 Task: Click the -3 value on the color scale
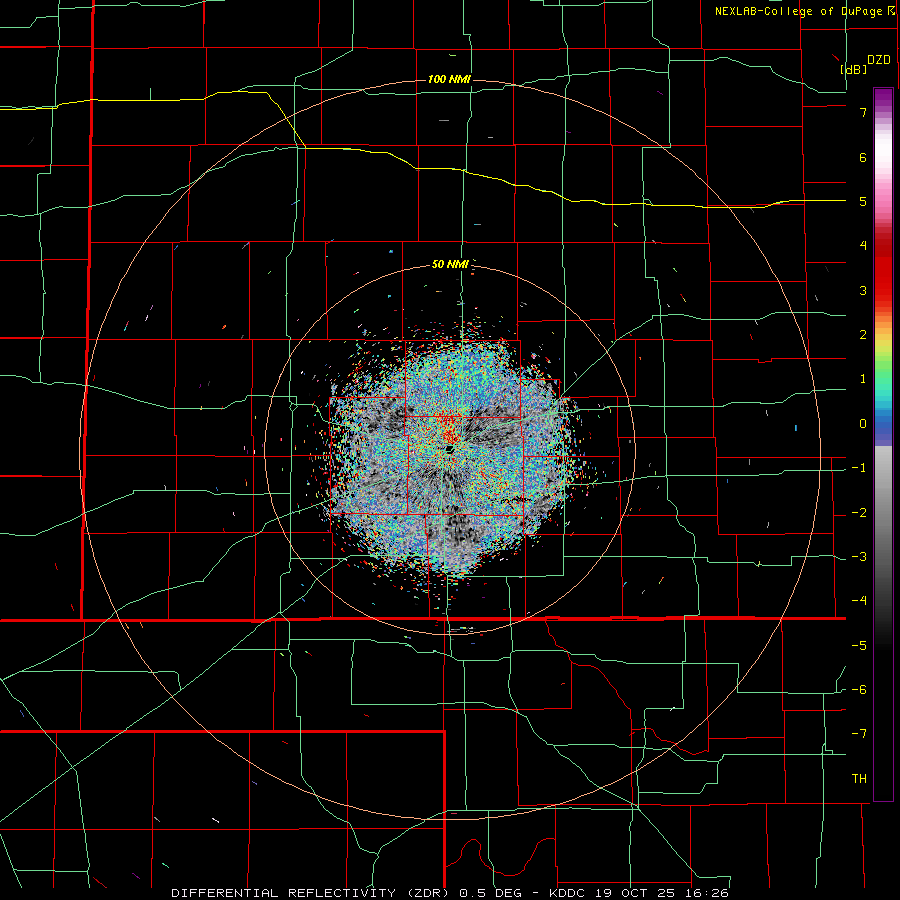859,557
